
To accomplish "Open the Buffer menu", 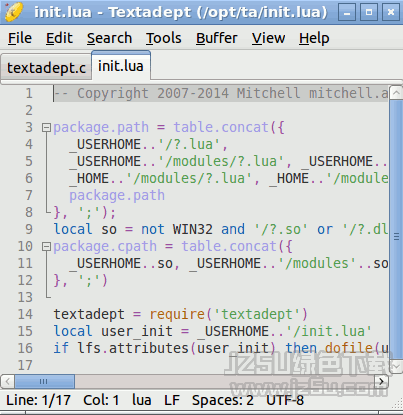I will [217, 38].
